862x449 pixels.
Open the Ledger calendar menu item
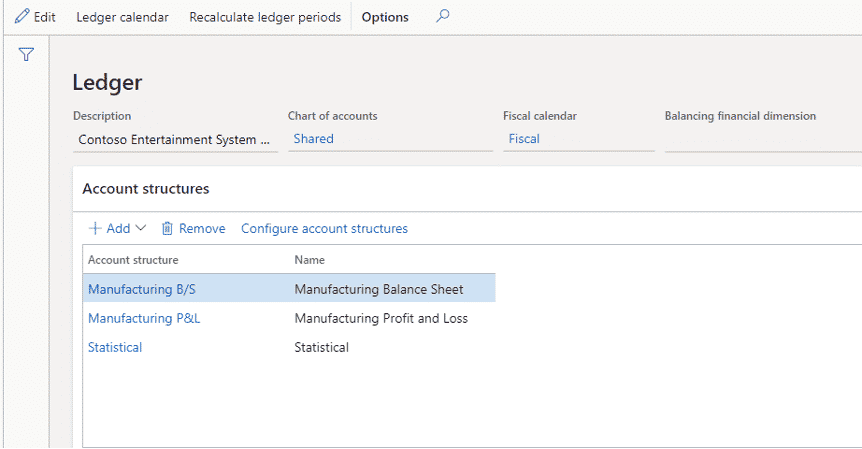tap(122, 17)
